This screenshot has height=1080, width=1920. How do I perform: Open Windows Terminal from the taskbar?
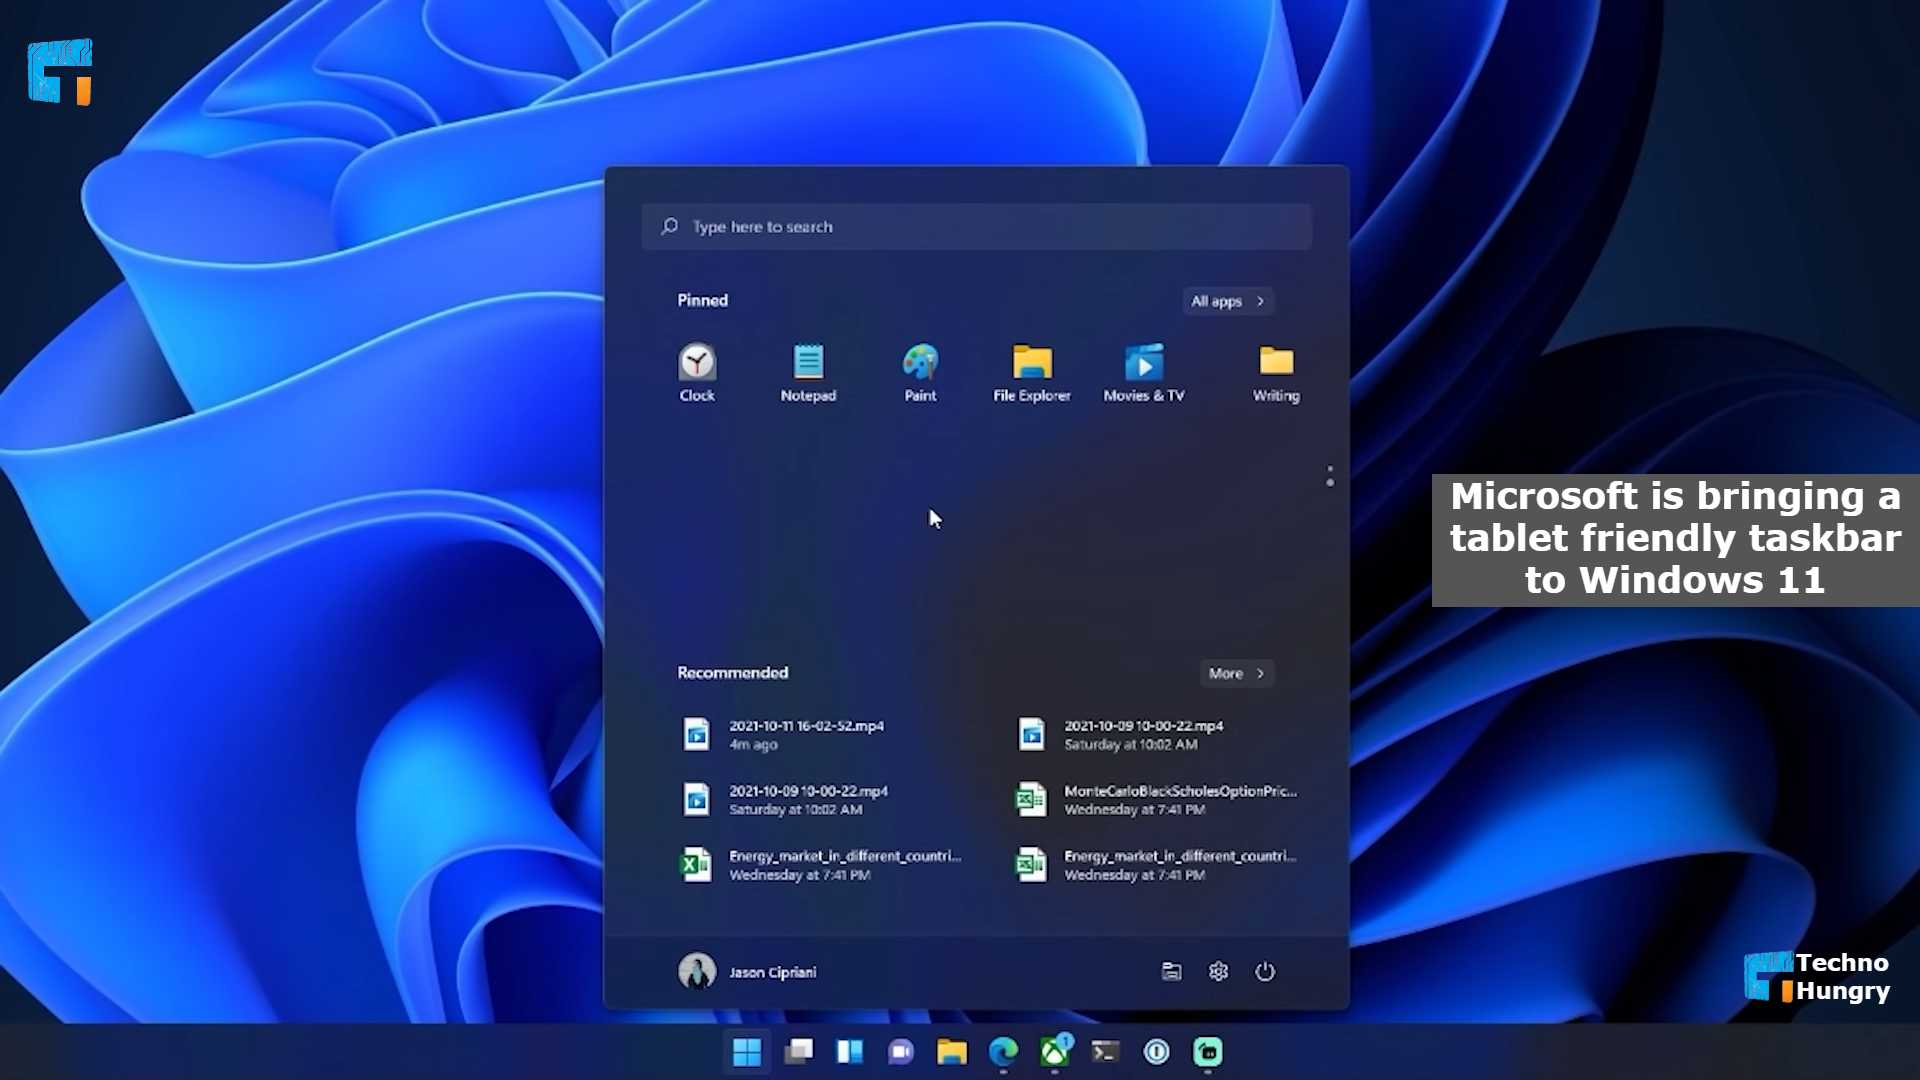[1106, 1051]
